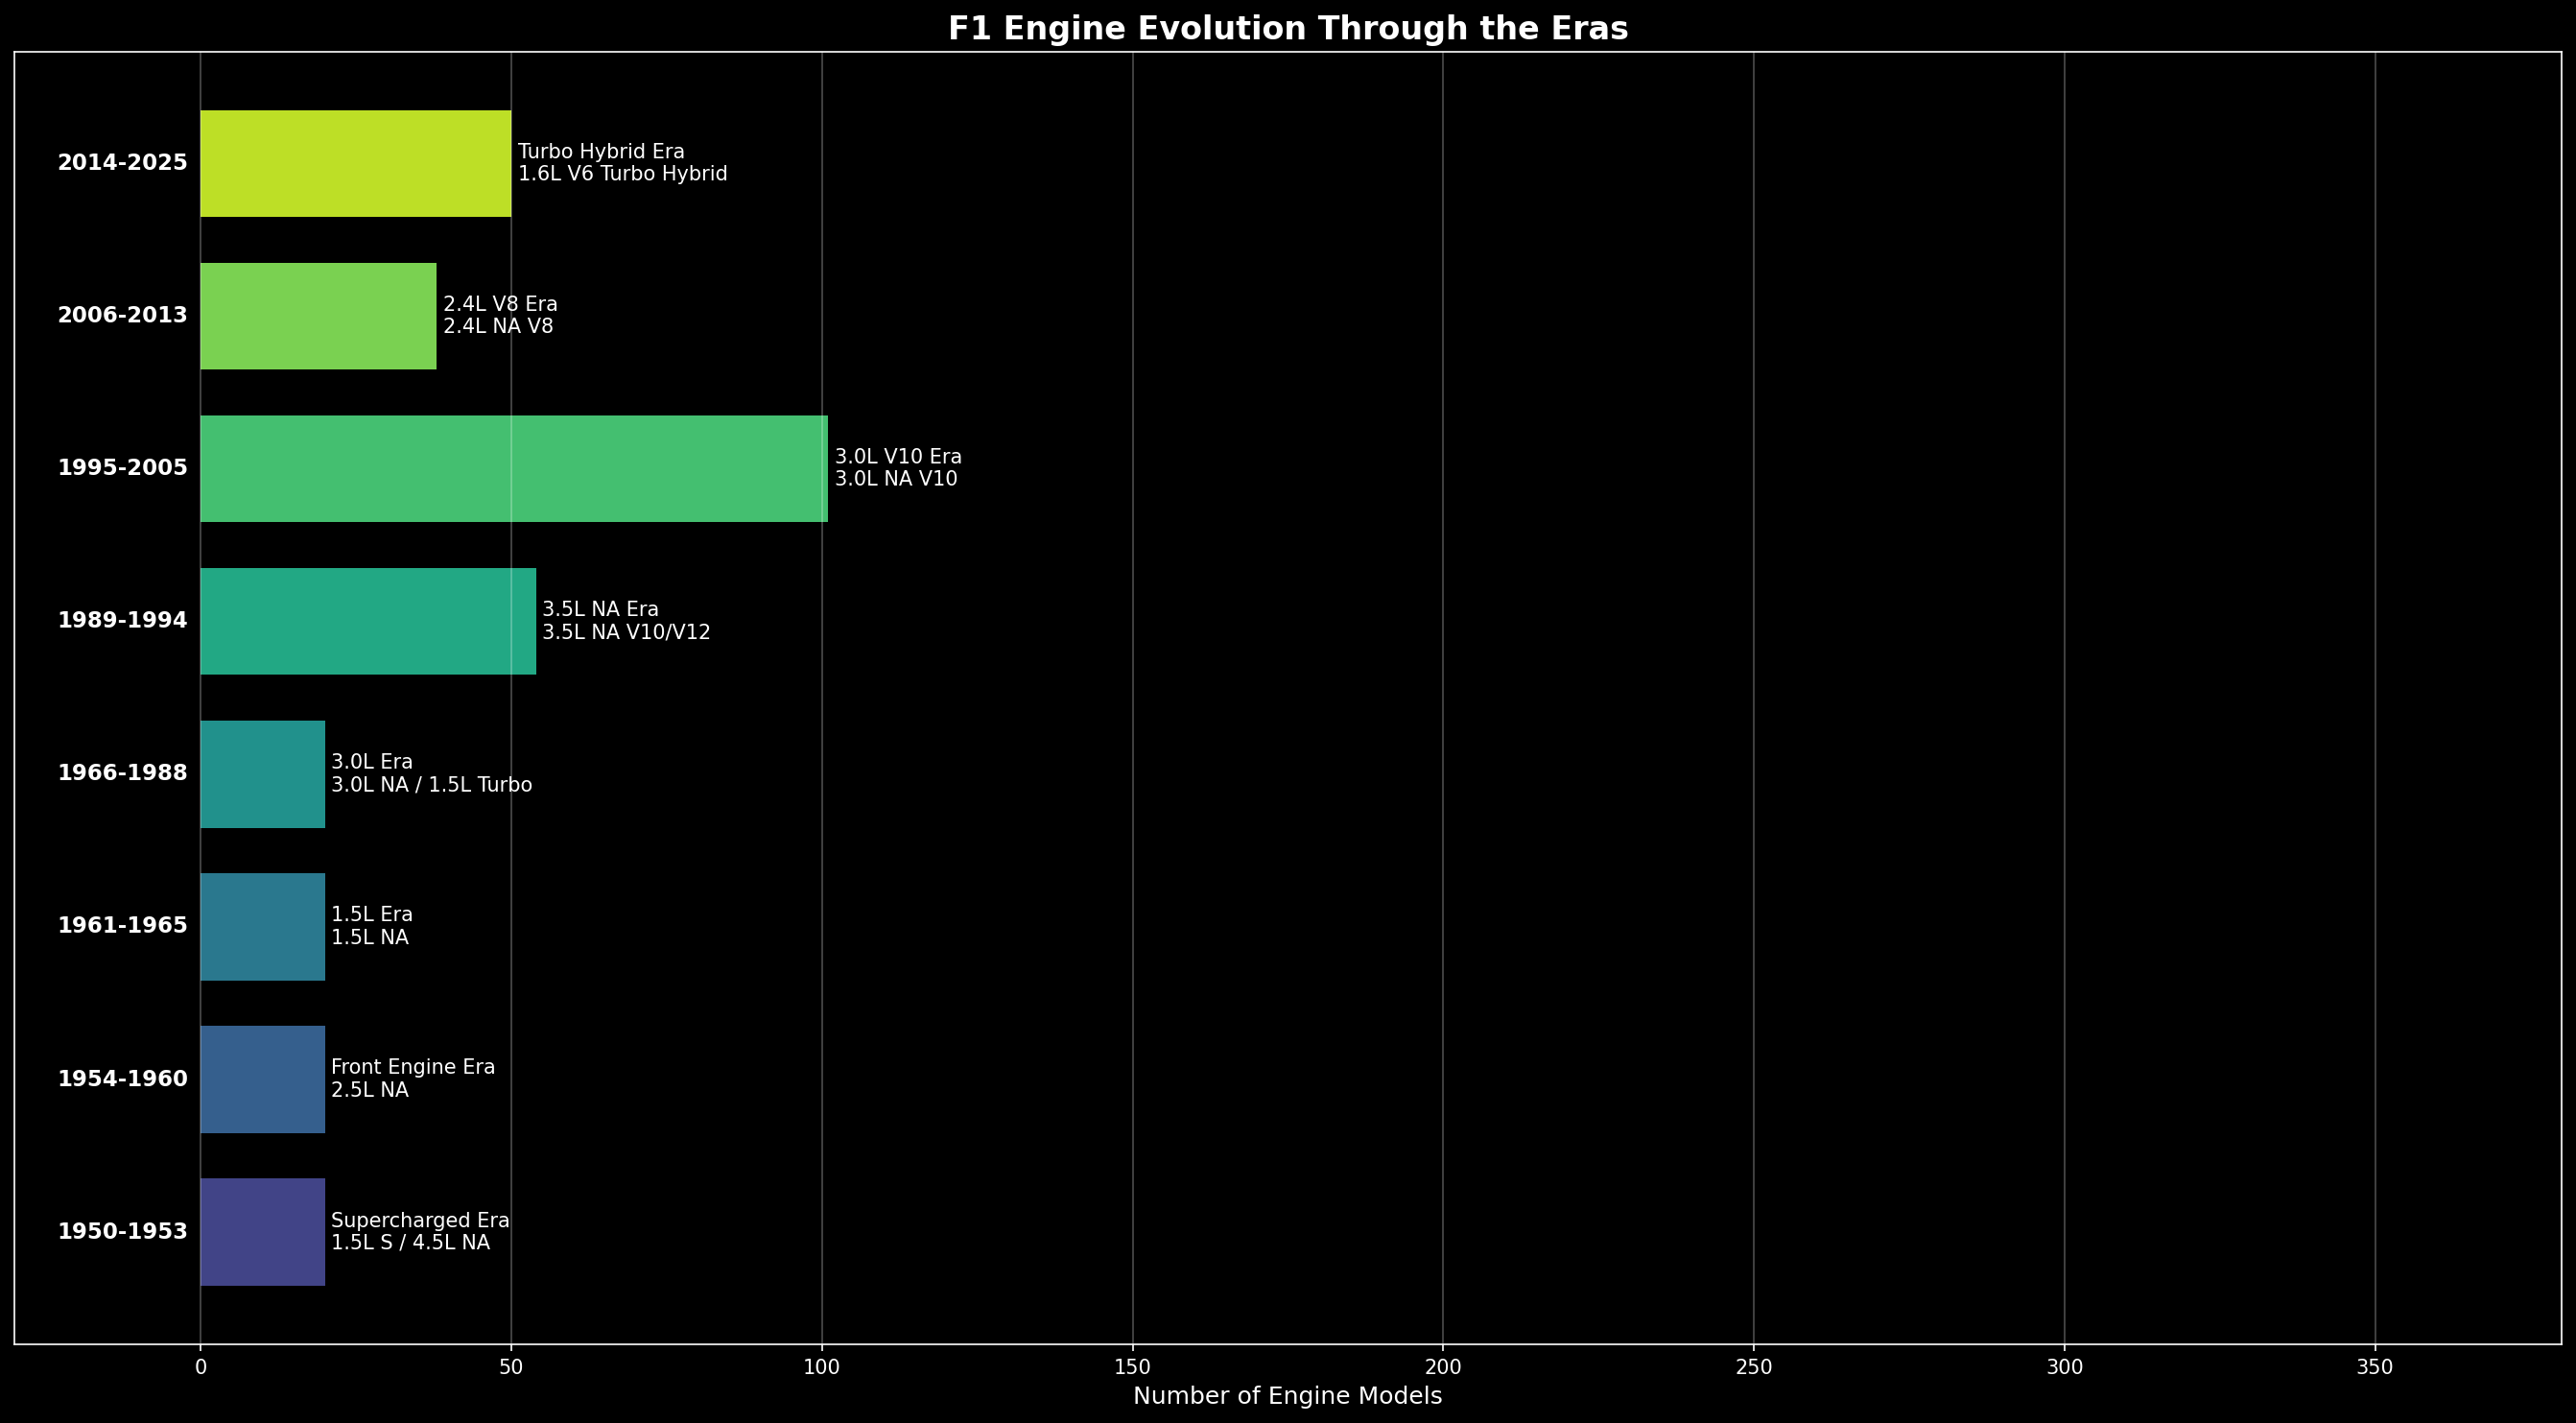Click the 1989-1994 teal bar

point(368,621)
